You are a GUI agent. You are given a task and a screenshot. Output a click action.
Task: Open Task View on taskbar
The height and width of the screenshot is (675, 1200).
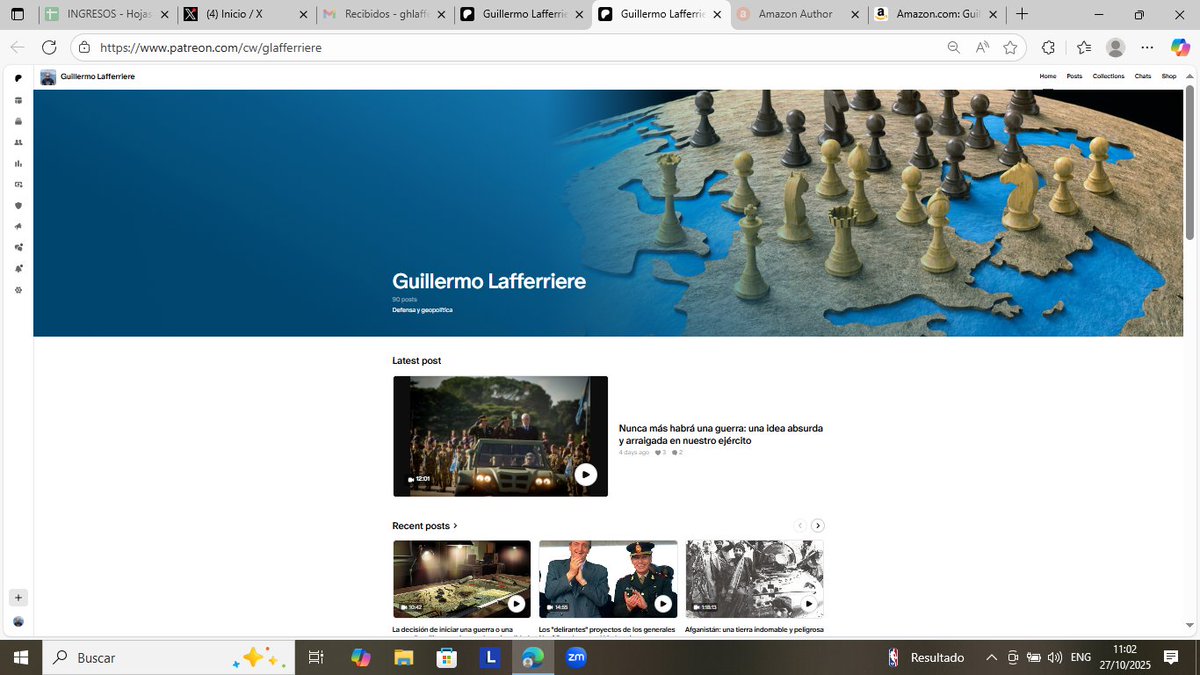315,657
